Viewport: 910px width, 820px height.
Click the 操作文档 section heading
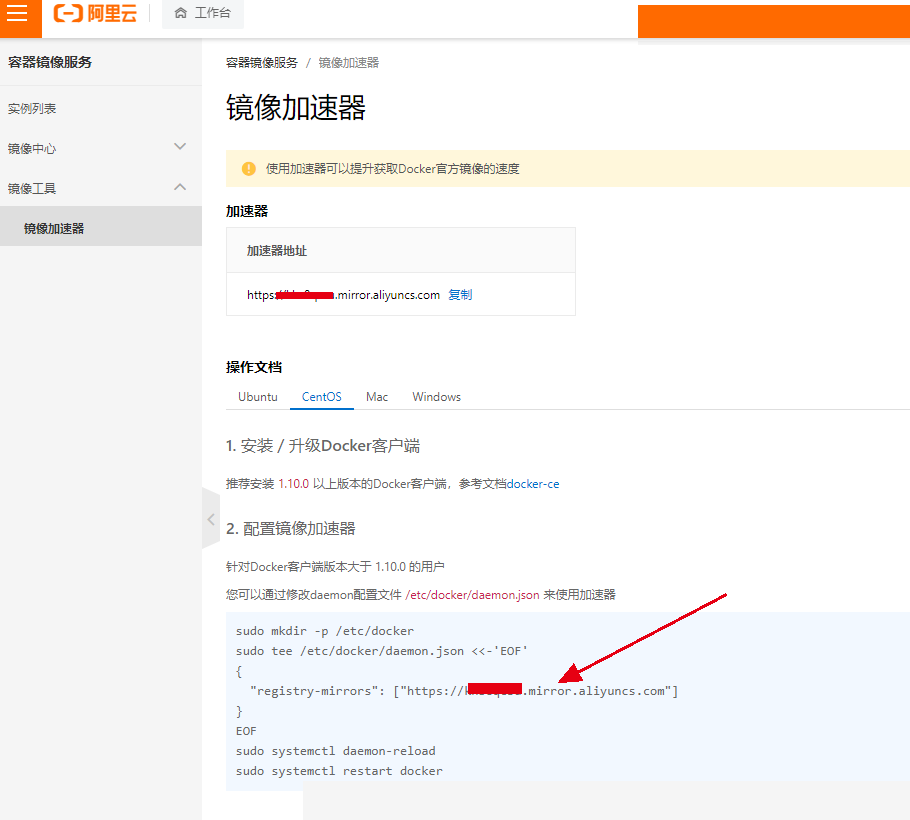click(x=254, y=367)
